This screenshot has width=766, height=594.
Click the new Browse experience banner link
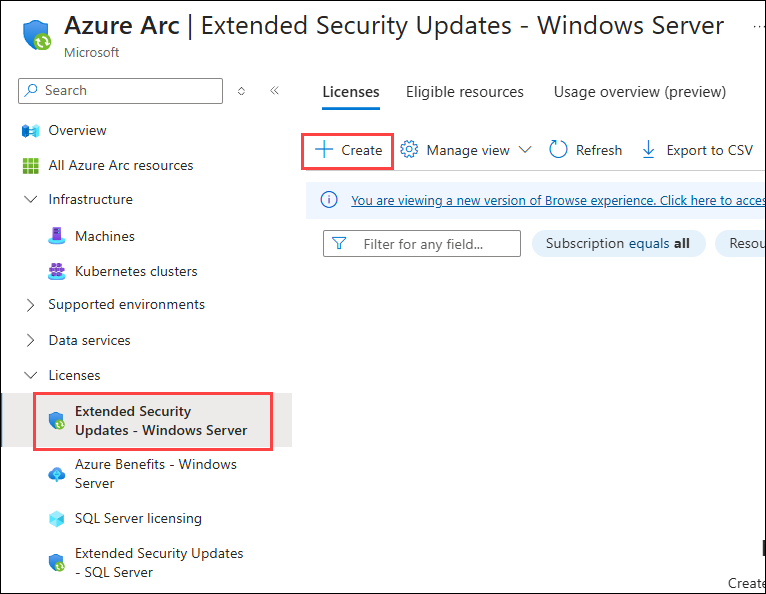(x=557, y=200)
